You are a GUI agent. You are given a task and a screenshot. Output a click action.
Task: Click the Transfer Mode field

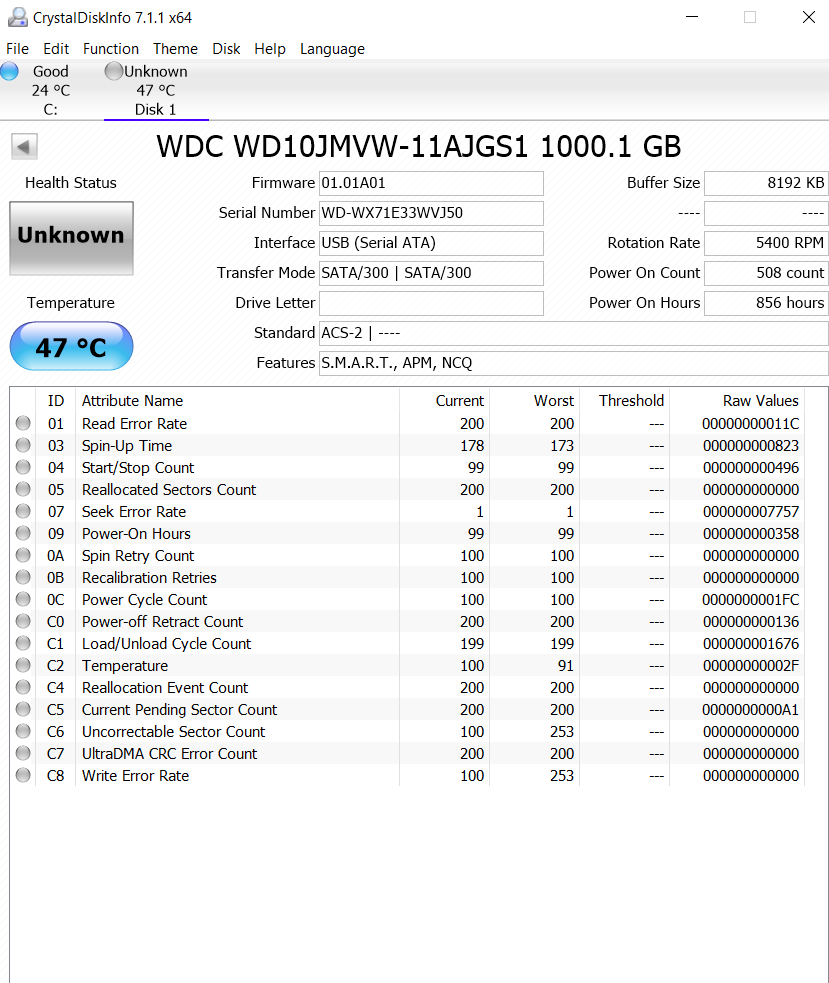(431, 273)
